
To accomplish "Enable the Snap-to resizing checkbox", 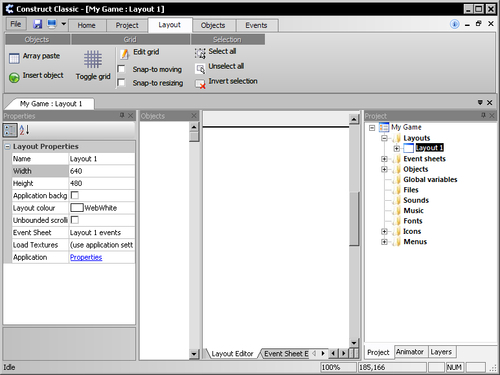I will [x=122, y=82].
